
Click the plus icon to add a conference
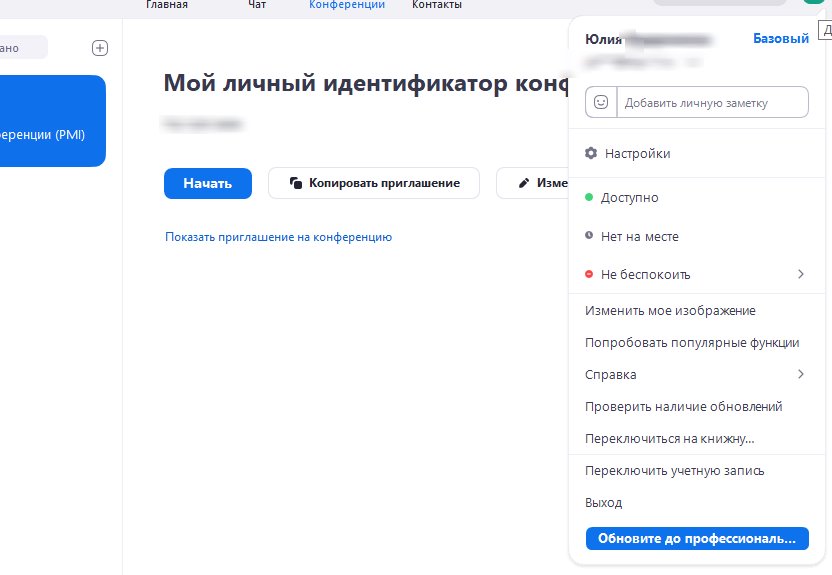point(99,48)
